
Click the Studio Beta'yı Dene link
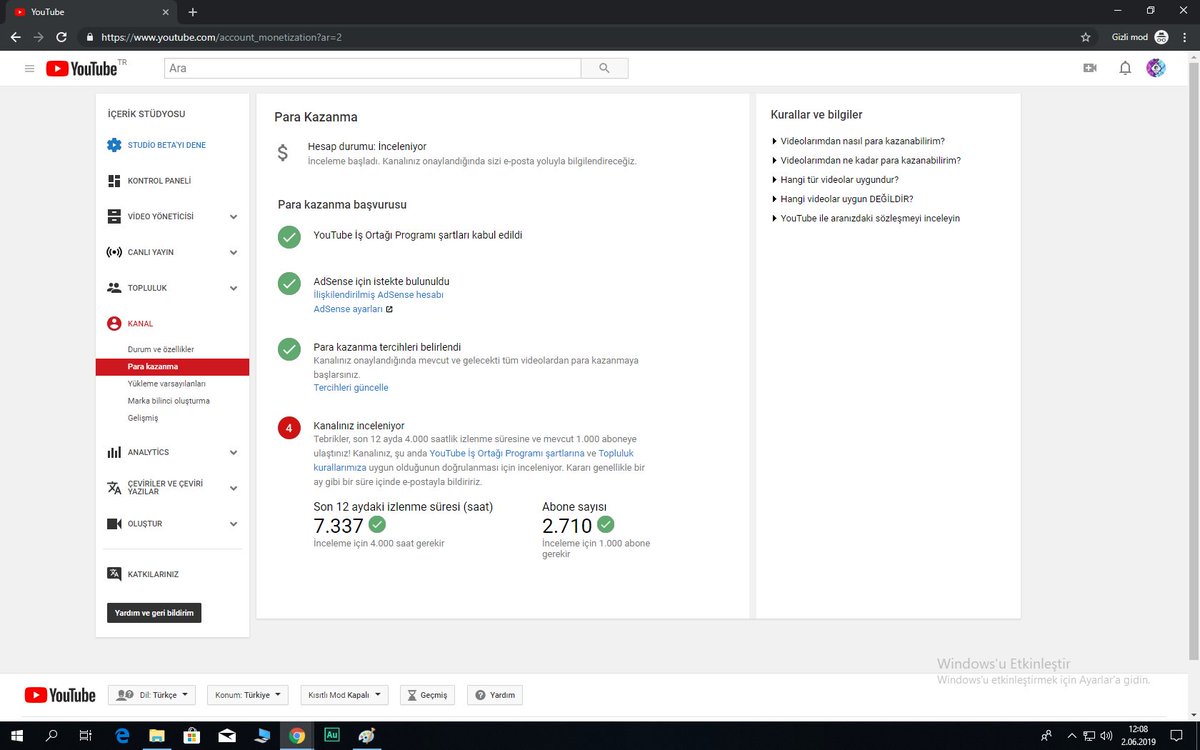point(166,145)
